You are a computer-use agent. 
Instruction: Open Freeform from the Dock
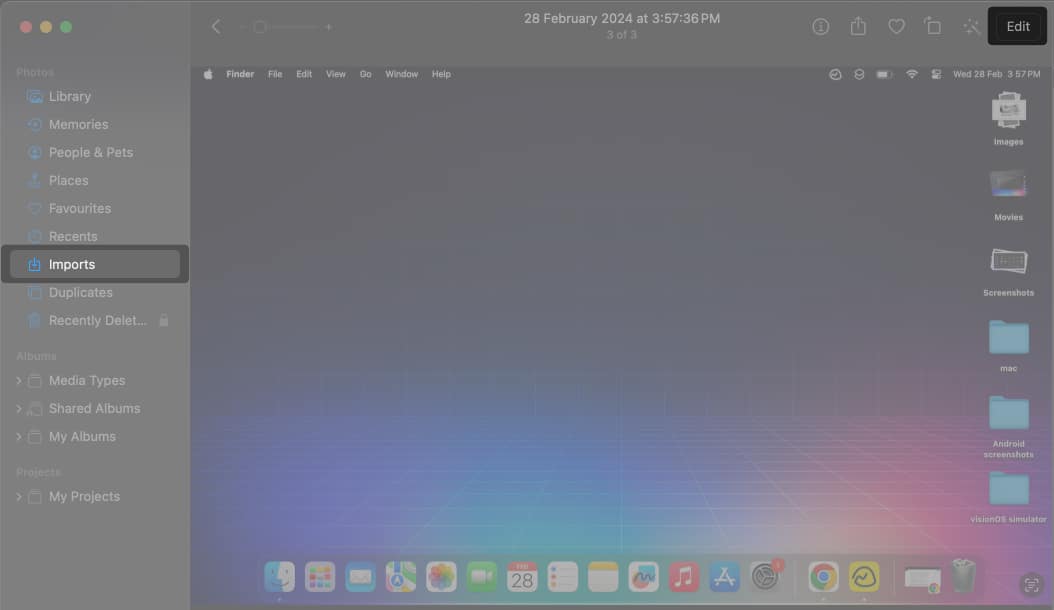coord(643,577)
